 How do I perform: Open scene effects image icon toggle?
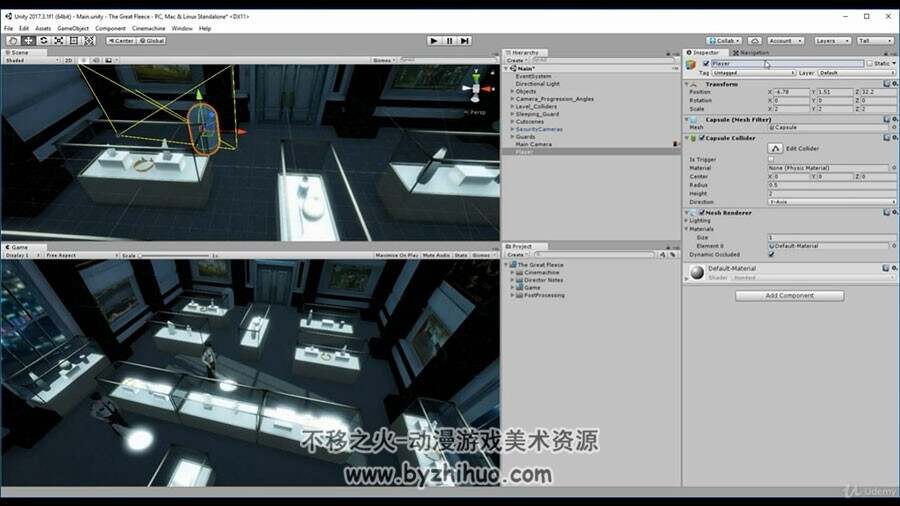(108, 60)
